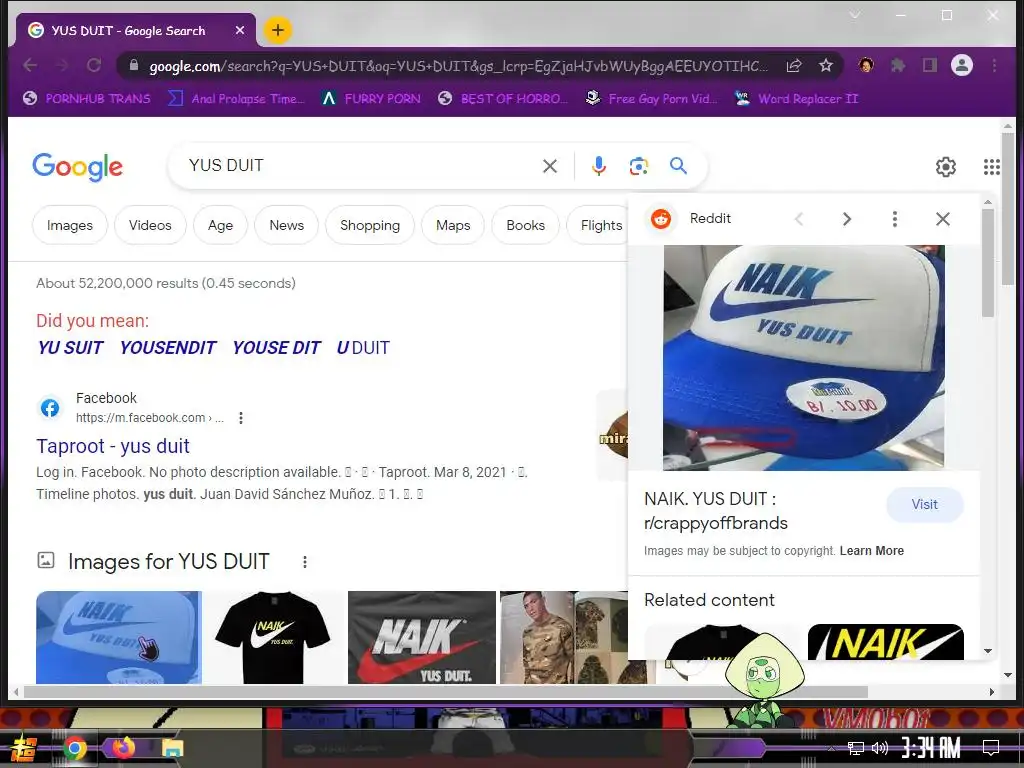Click the Learn More copyright link
The width and height of the screenshot is (1024, 768).
pos(872,551)
